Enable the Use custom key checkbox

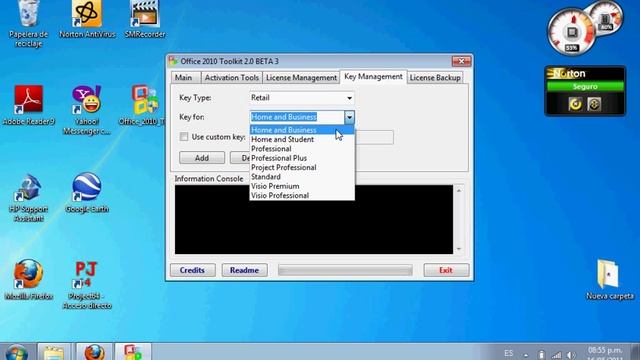tap(184, 137)
